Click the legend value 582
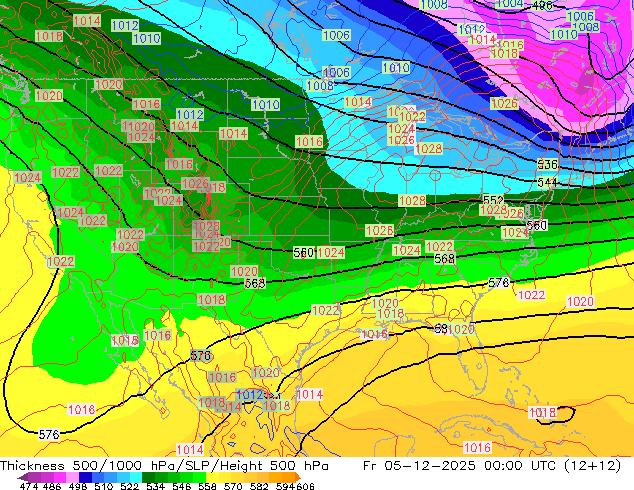 click(x=259, y=486)
